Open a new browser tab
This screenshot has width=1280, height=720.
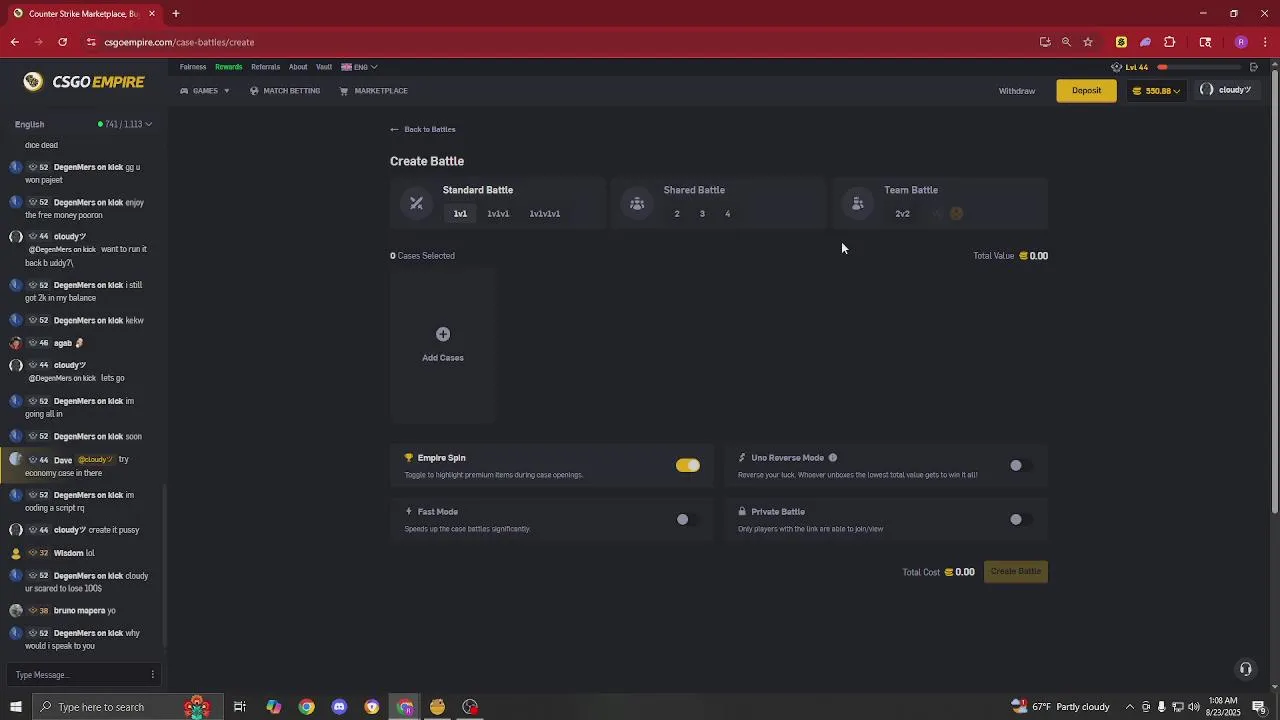(175, 13)
